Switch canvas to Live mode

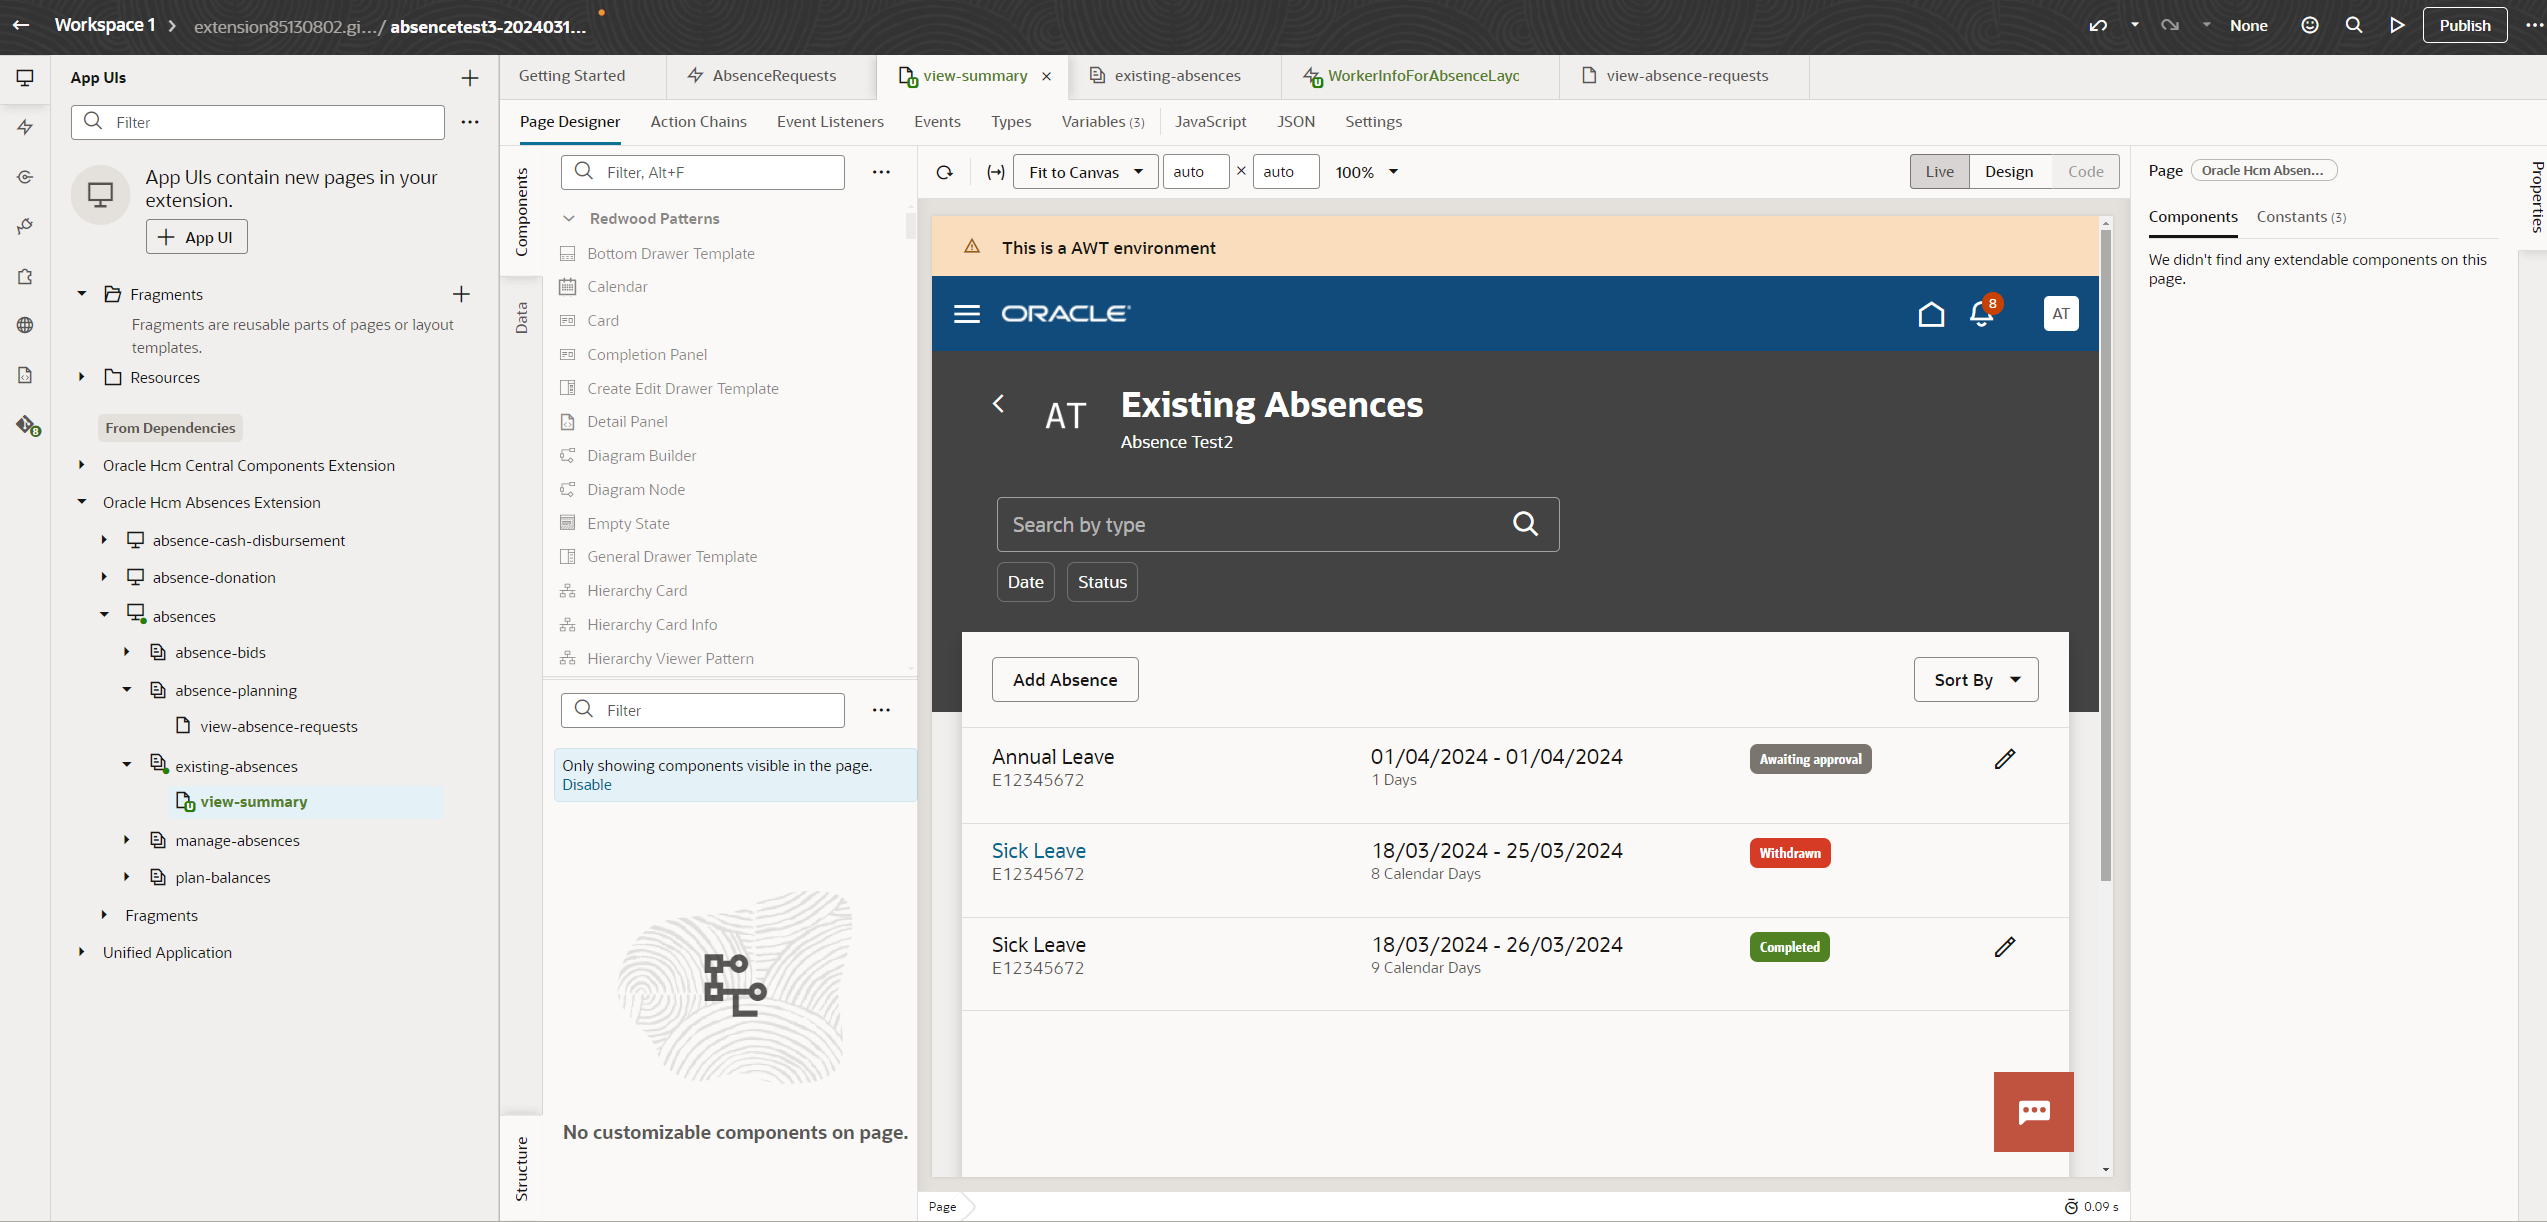1939,172
